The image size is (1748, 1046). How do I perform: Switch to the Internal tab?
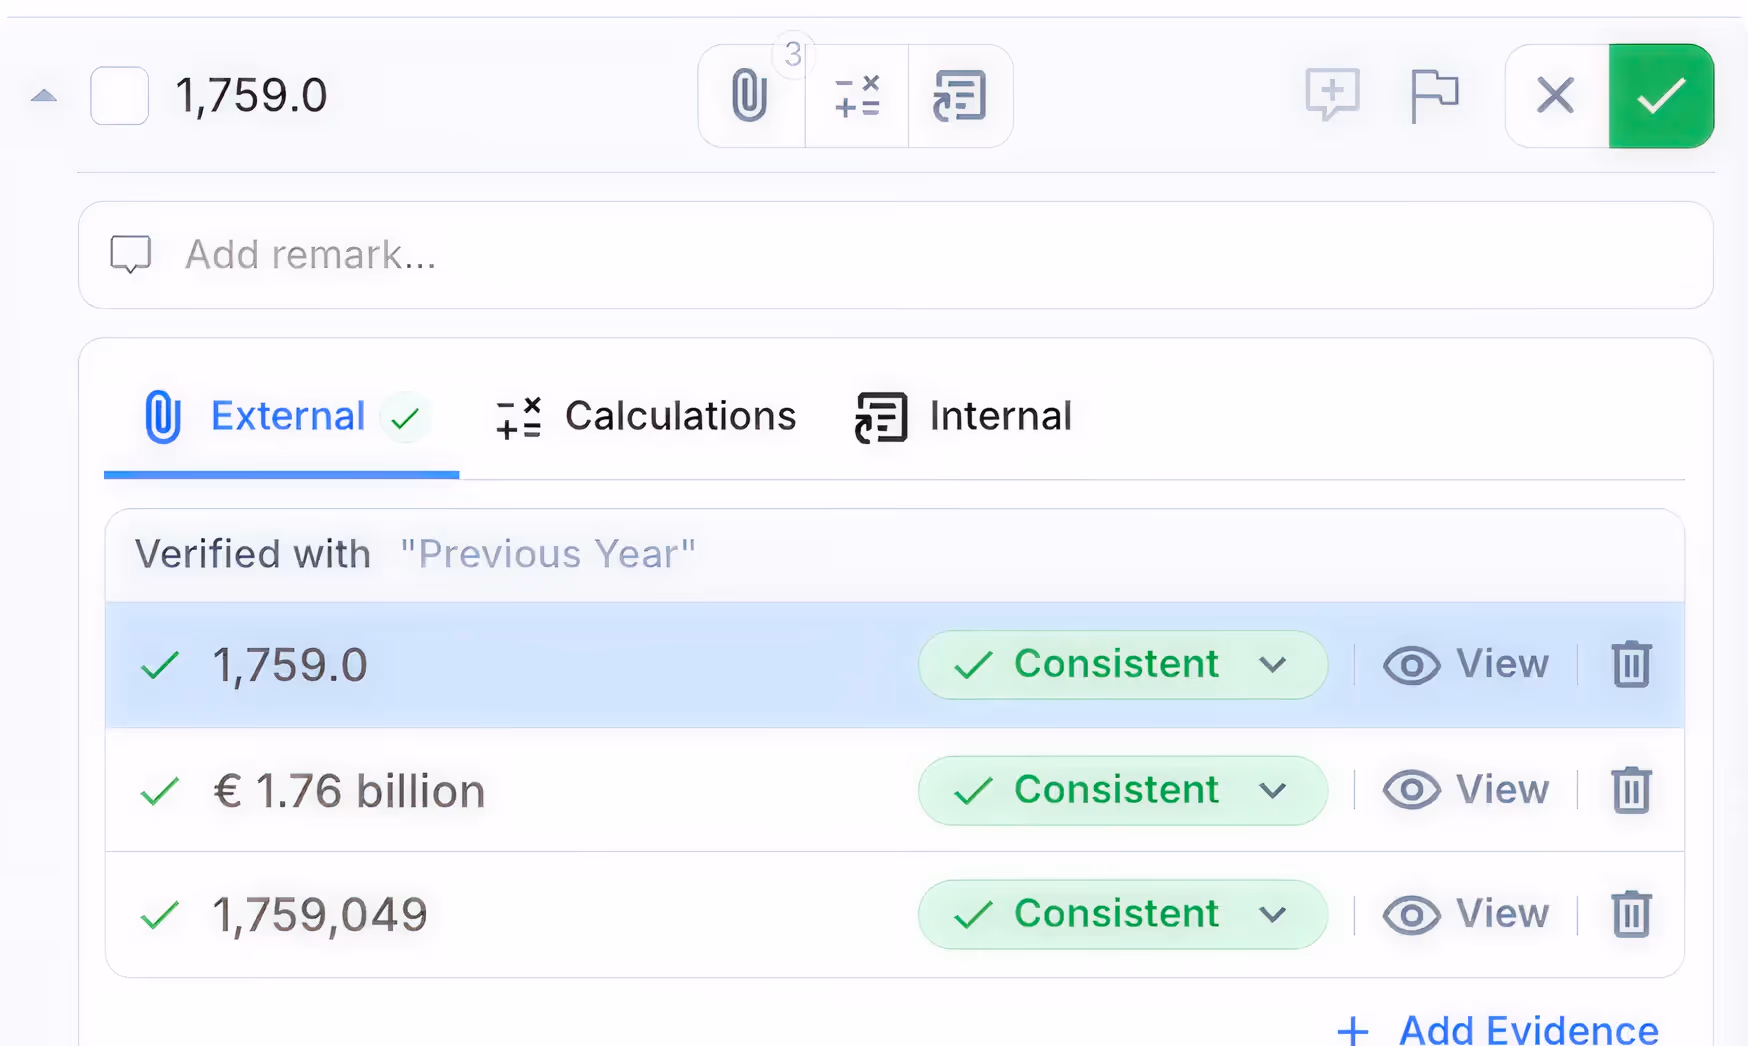[x=964, y=417]
